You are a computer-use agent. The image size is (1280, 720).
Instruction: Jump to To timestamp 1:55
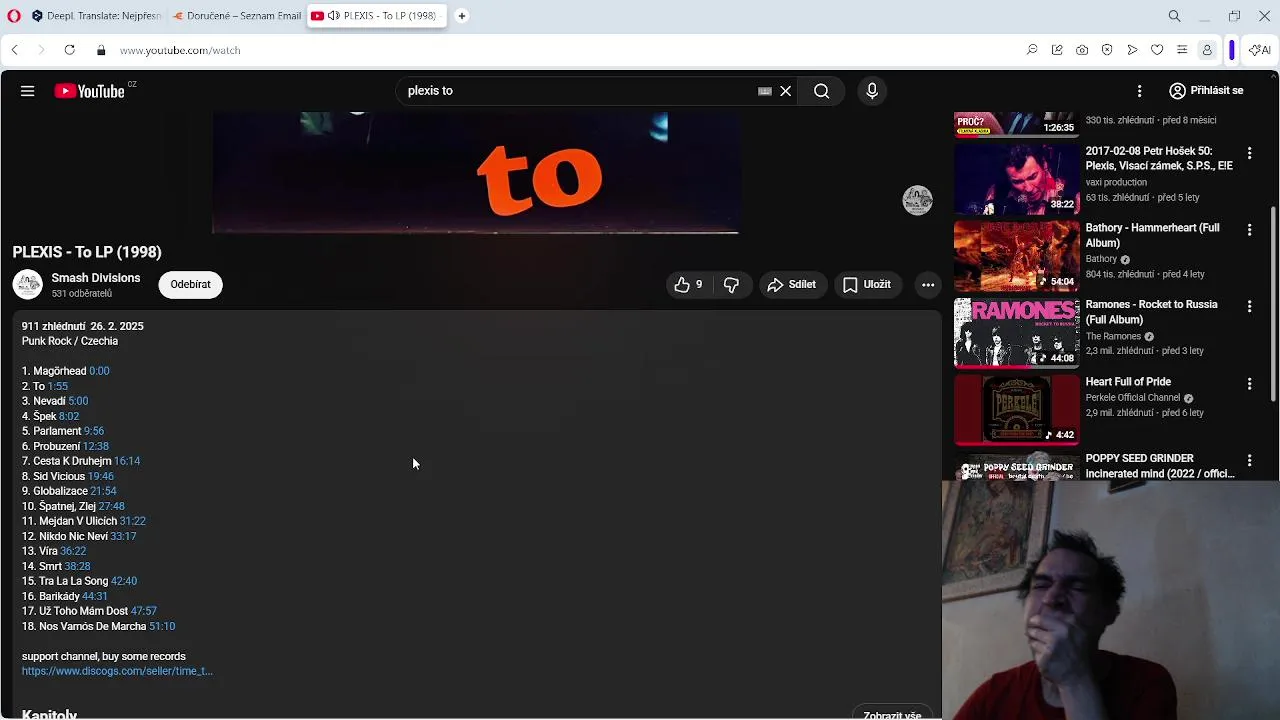tap(58, 386)
